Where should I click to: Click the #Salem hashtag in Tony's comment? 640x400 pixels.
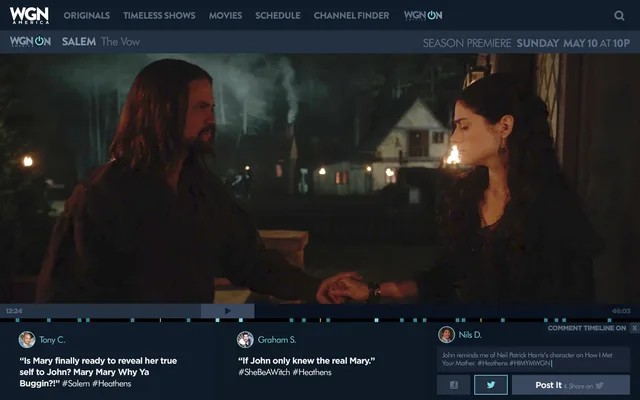(x=76, y=384)
